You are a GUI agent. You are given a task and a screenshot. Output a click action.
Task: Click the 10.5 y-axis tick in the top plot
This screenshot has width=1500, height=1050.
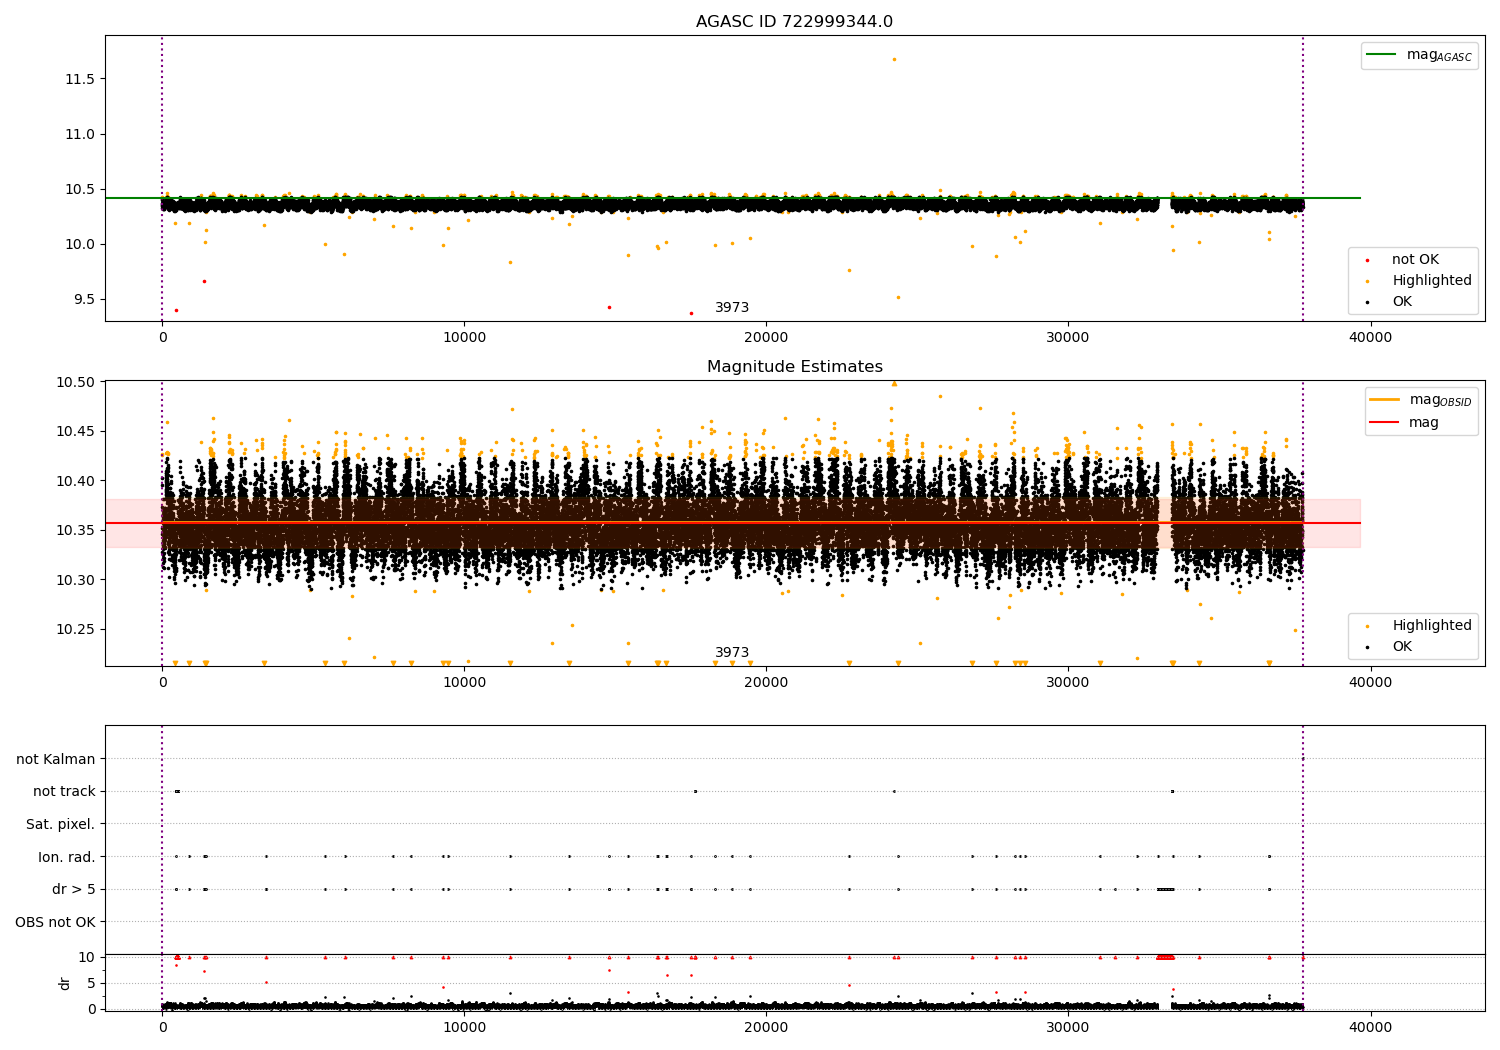[x=80, y=189]
